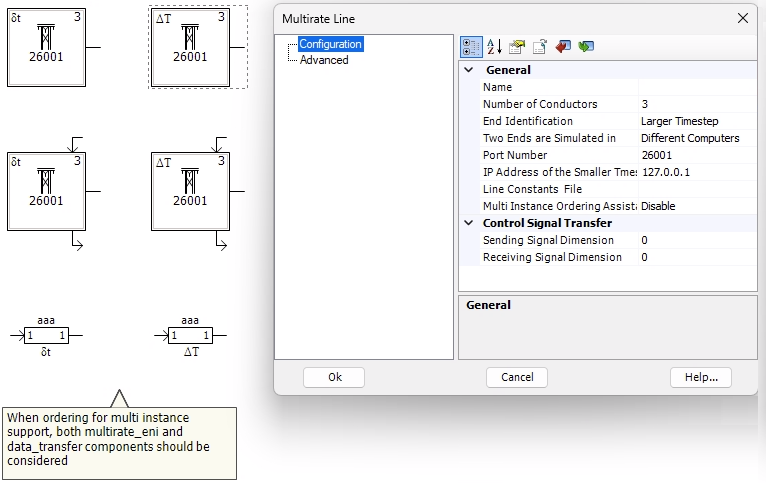Viewport: 766px width, 483px height.
Task: Click the empty Name value field
Action: coord(697,87)
